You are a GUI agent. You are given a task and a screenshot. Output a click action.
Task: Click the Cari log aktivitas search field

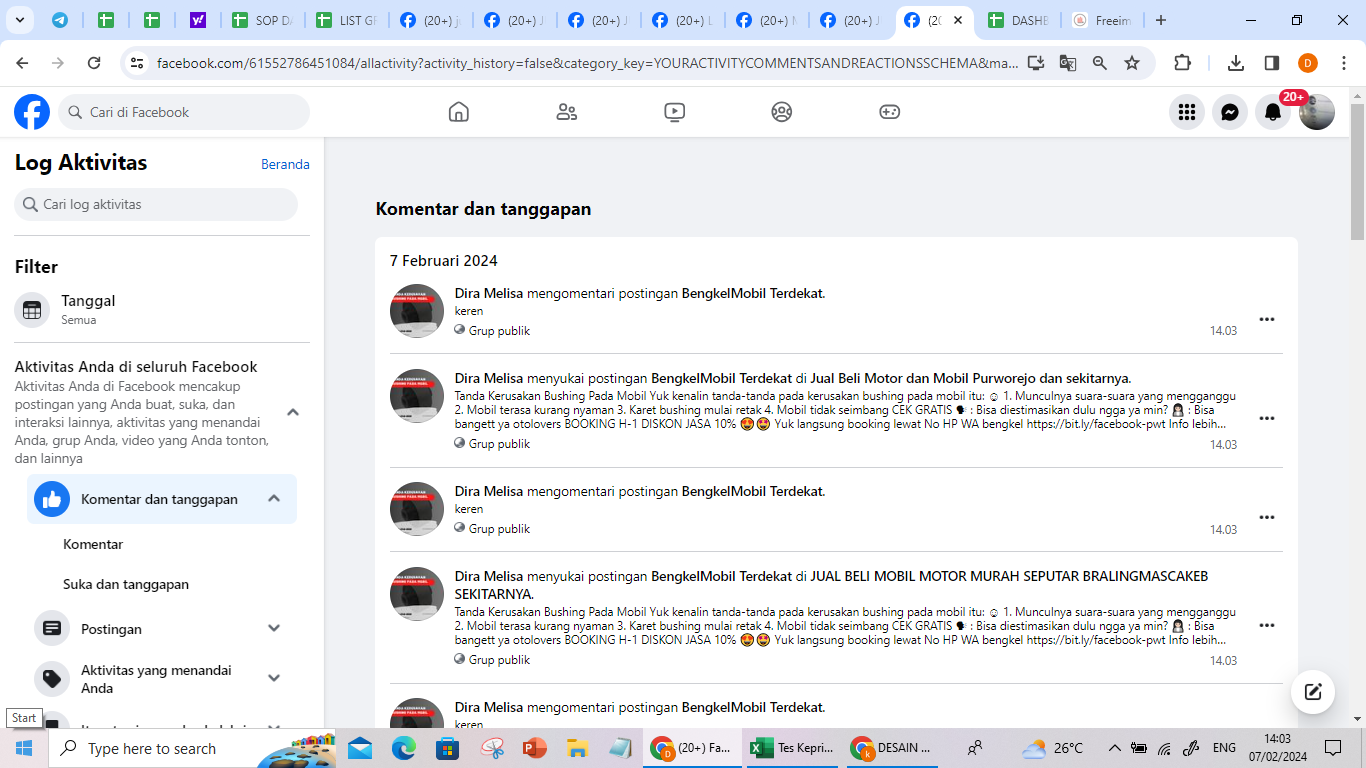point(156,204)
